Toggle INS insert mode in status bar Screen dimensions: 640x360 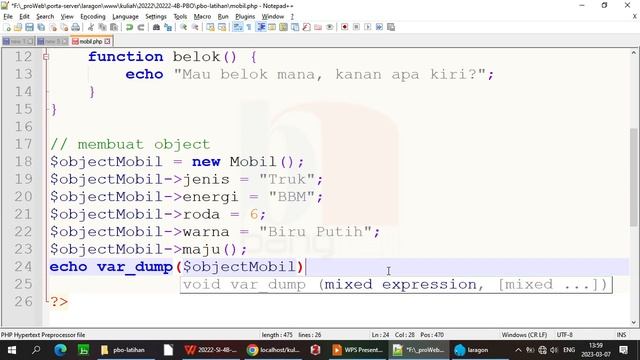[x=621, y=335]
